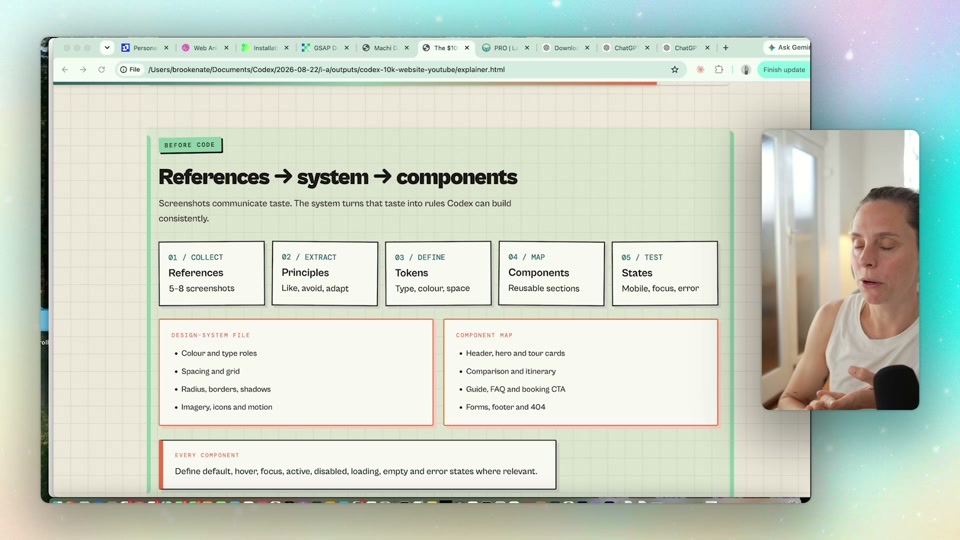The width and height of the screenshot is (960, 540).
Task: Open a new browser tab
Action: pos(726,48)
